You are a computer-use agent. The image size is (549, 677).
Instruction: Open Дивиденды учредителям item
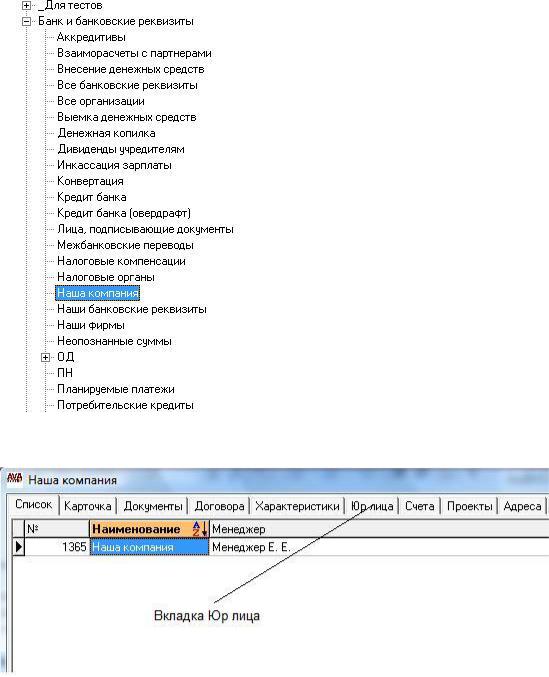[x=120, y=149]
